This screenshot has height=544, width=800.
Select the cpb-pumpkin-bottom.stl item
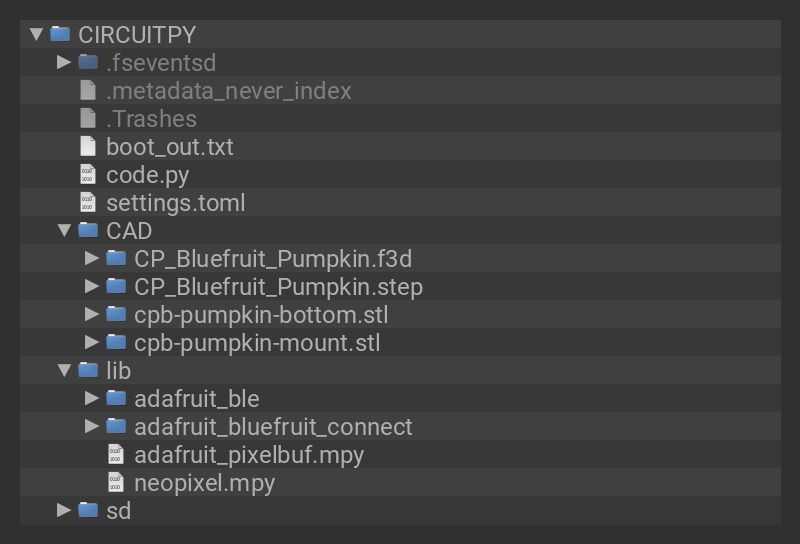pyautogui.click(x=261, y=314)
